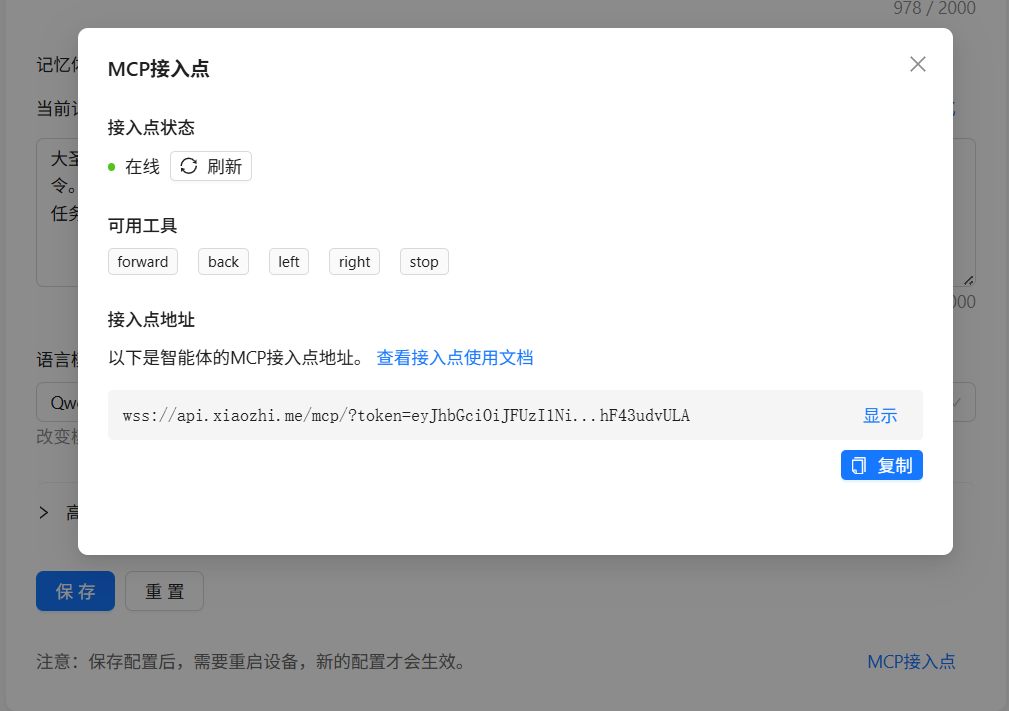The width and height of the screenshot is (1009, 711).
Task: Select the stop tool tag
Action: pyautogui.click(x=424, y=262)
